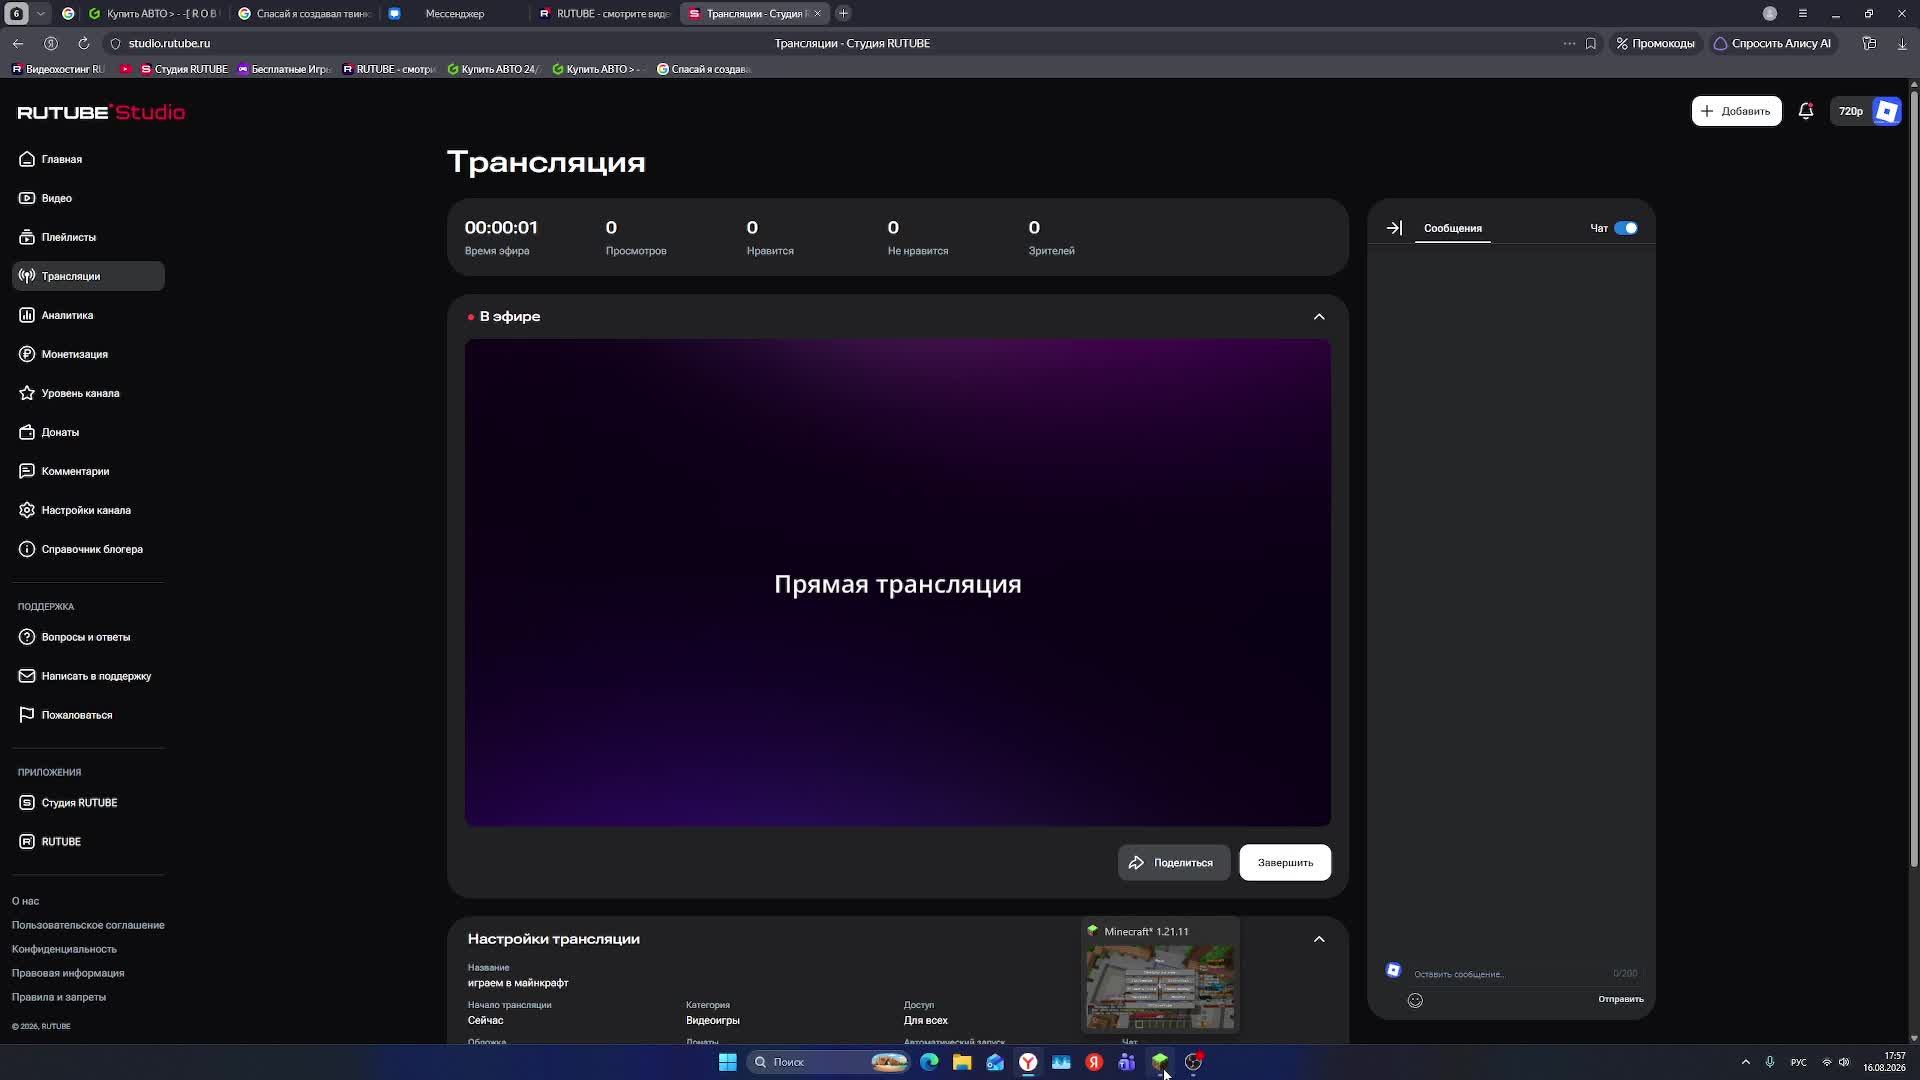Click Спросить Алису AI button
The height and width of the screenshot is (1080, 1920).
point(1772,43)
